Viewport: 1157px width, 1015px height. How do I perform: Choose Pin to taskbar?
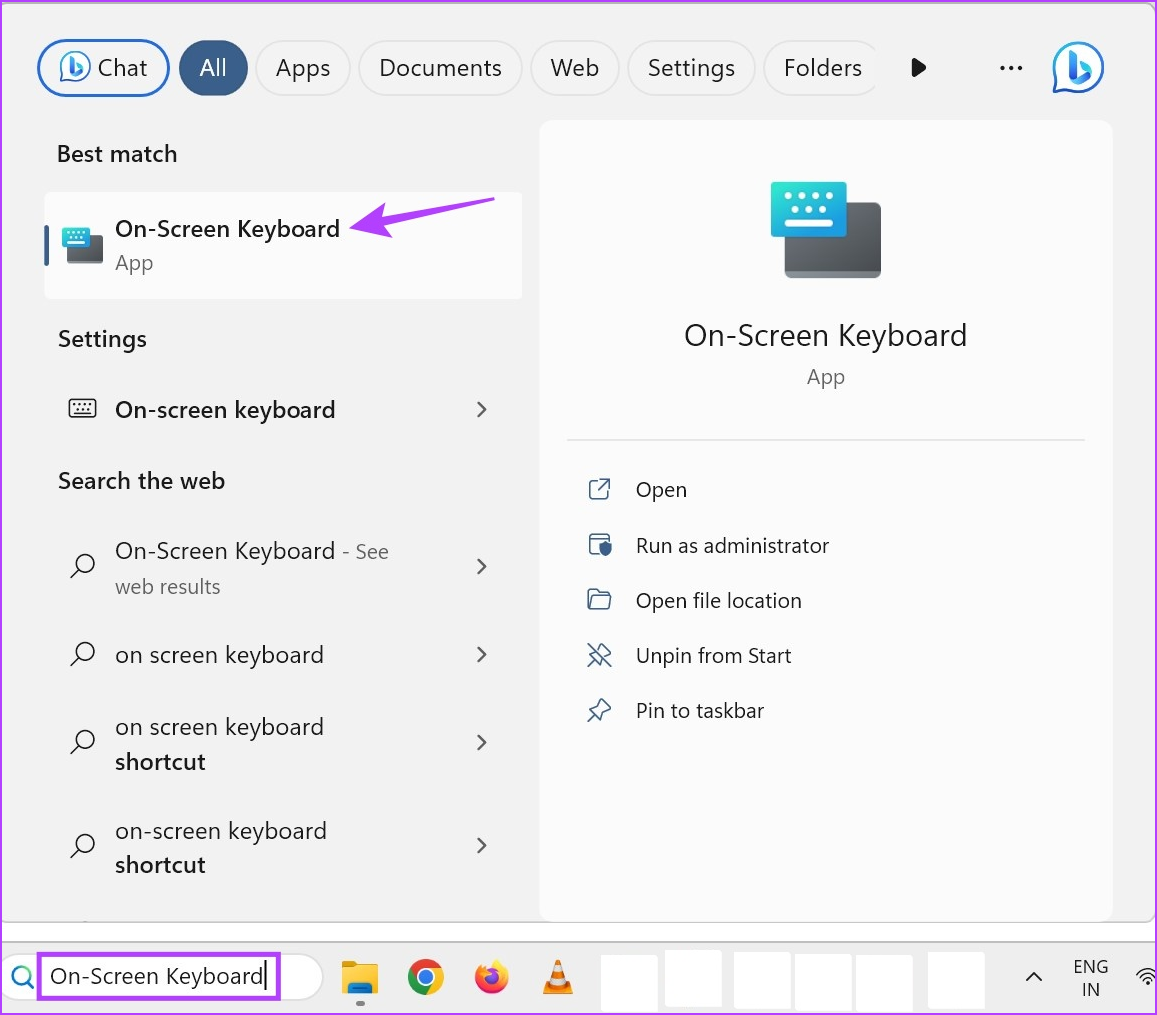700,710
